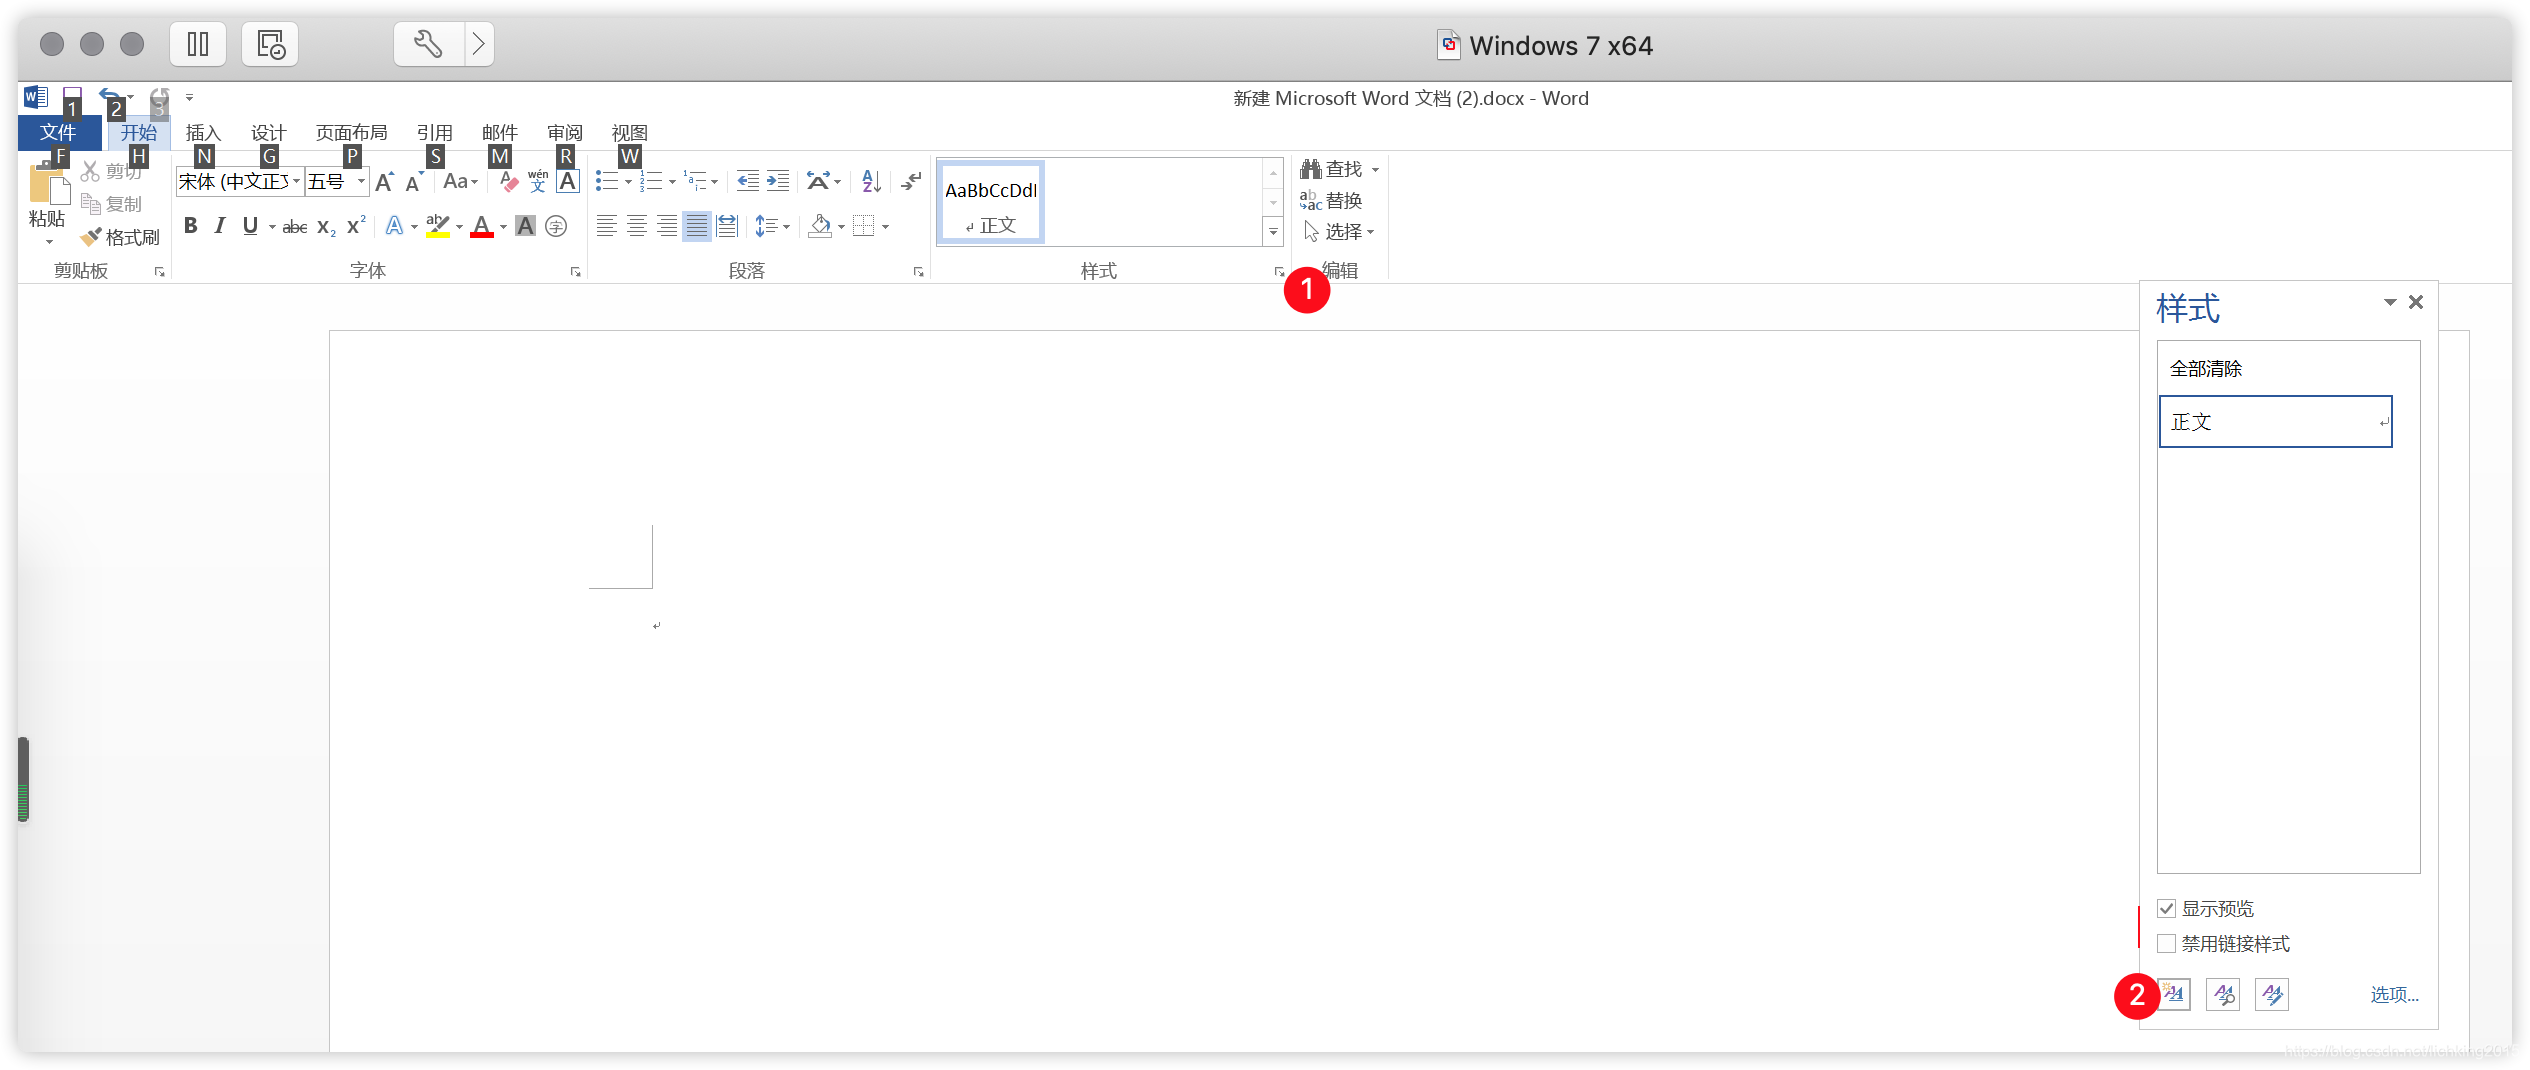This screenshot has width=2530, height=1070.
Task: Increase font size with grow font icon
Action: (x=384, y=182)
